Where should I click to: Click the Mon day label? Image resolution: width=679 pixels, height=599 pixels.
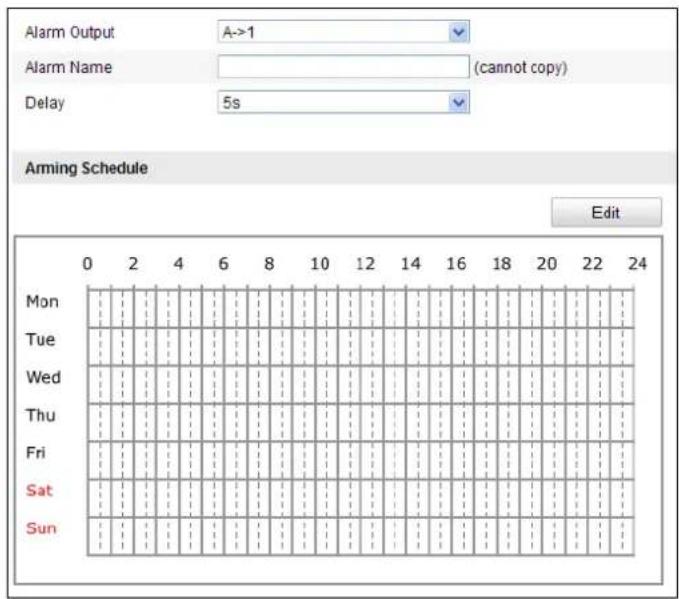(x=42, y=301)
